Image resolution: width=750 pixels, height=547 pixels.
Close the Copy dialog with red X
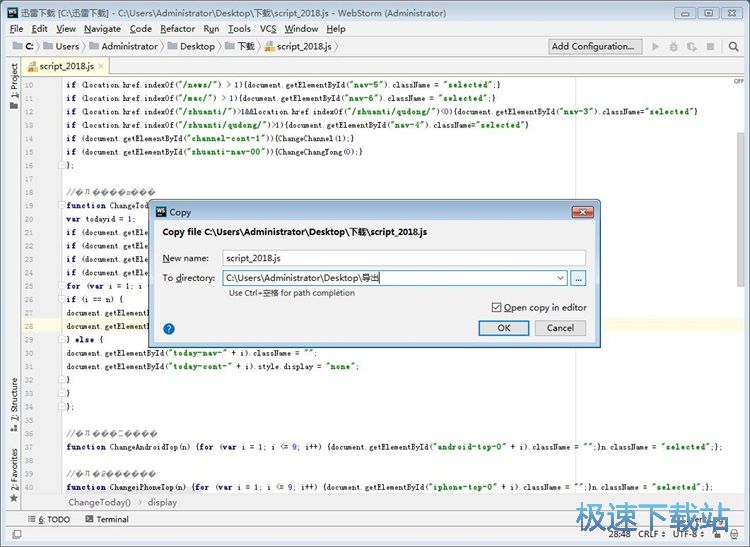pyautogui.click(x=583, y=212)
